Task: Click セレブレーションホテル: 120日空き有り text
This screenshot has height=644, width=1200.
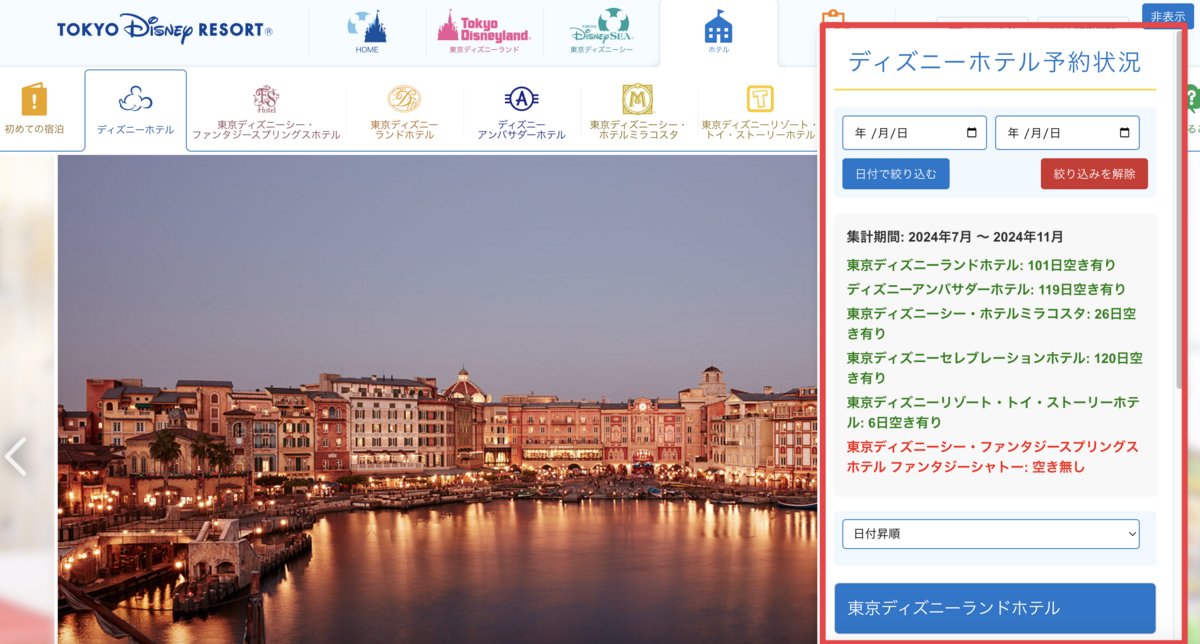Action: click(994, 367)
